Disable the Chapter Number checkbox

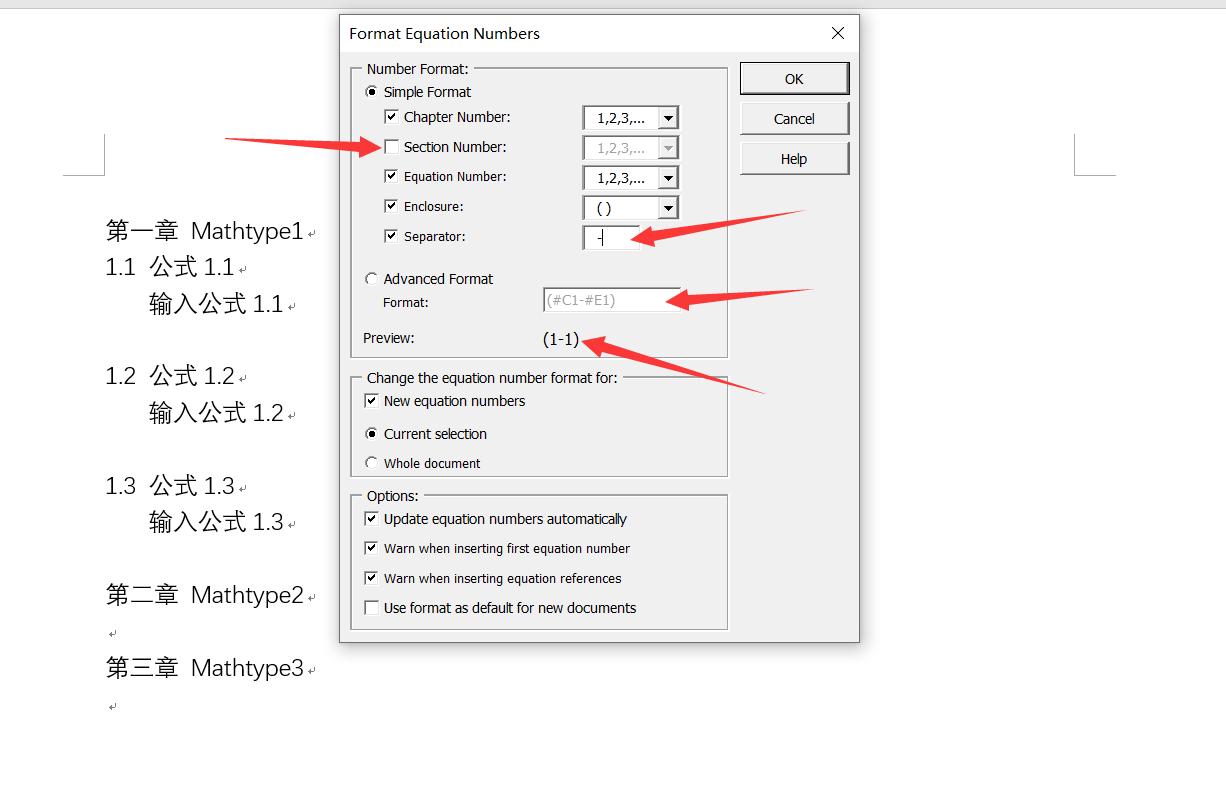pos(391,116)
